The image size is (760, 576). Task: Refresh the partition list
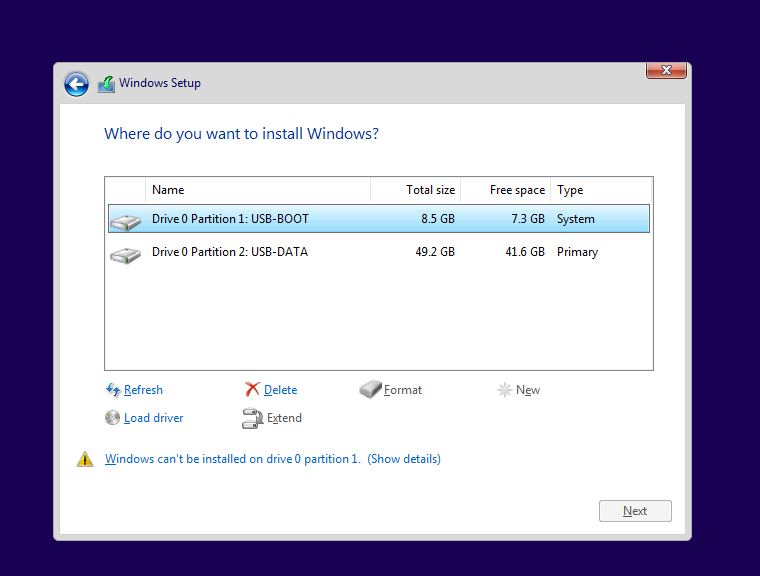(143, 390)
